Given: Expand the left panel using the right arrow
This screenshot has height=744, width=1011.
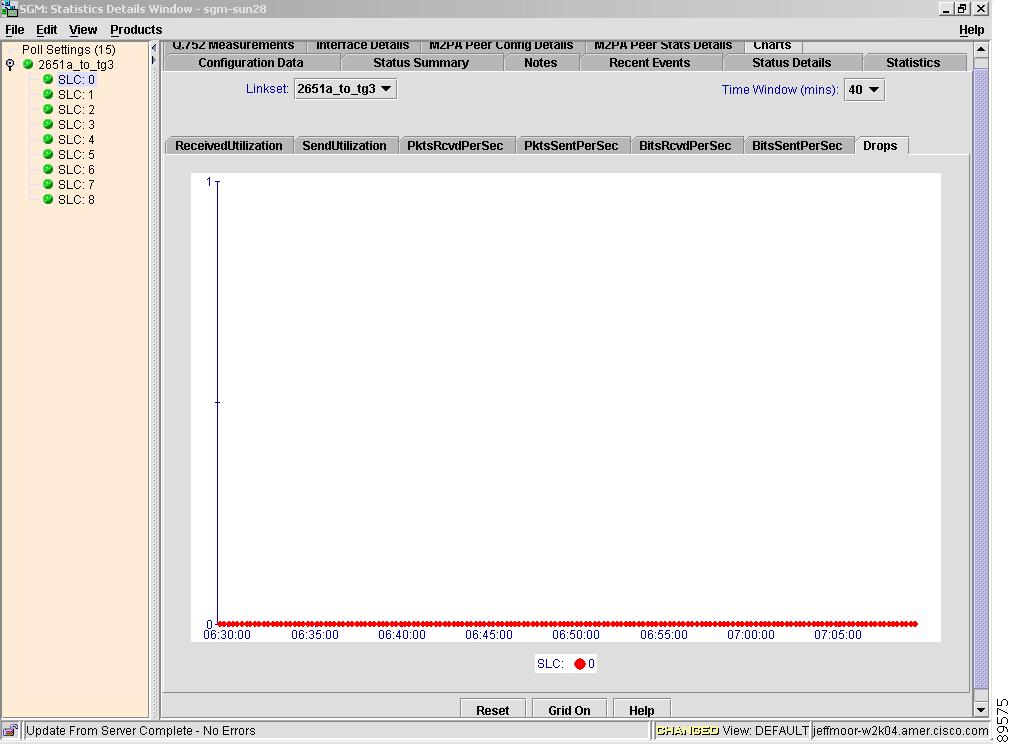Looking at the screenshot, I should [x=153, y=60].
